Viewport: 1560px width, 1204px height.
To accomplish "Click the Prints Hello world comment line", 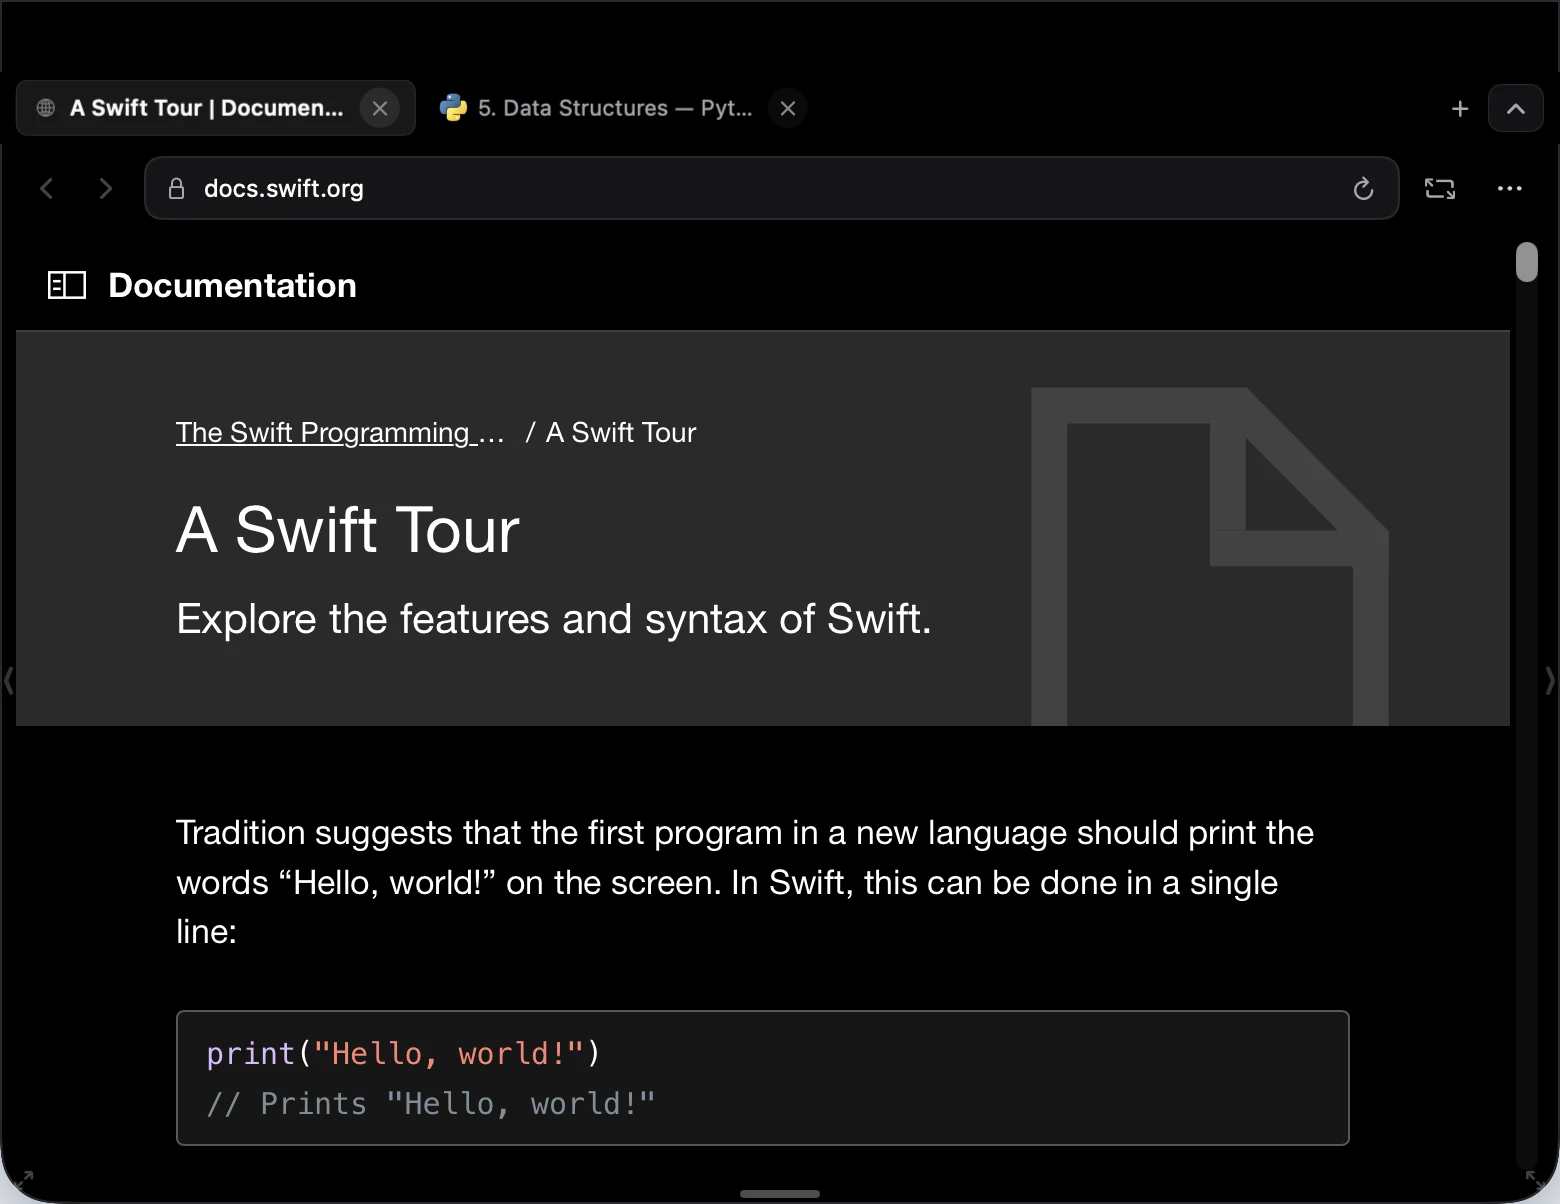I will click(x=431, y=1104).
